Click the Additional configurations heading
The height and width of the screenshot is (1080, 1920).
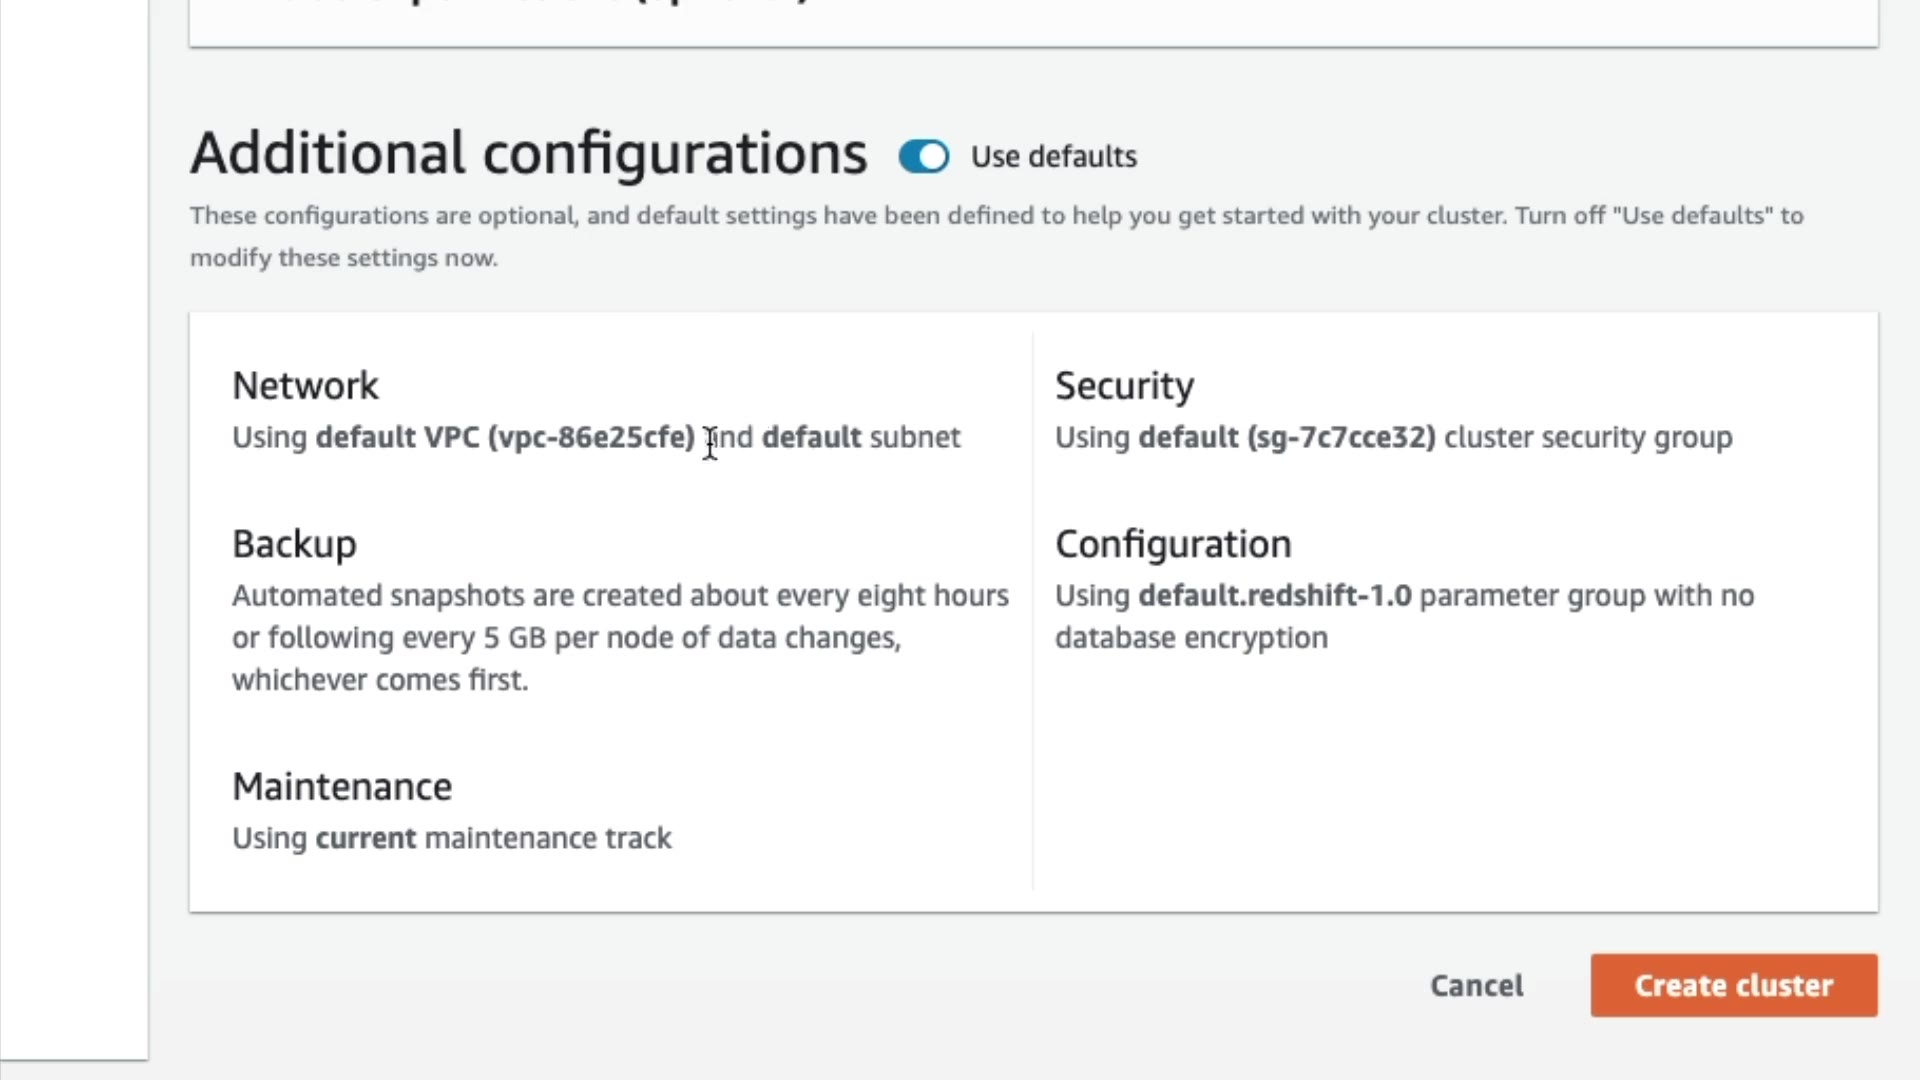(528, 153)
